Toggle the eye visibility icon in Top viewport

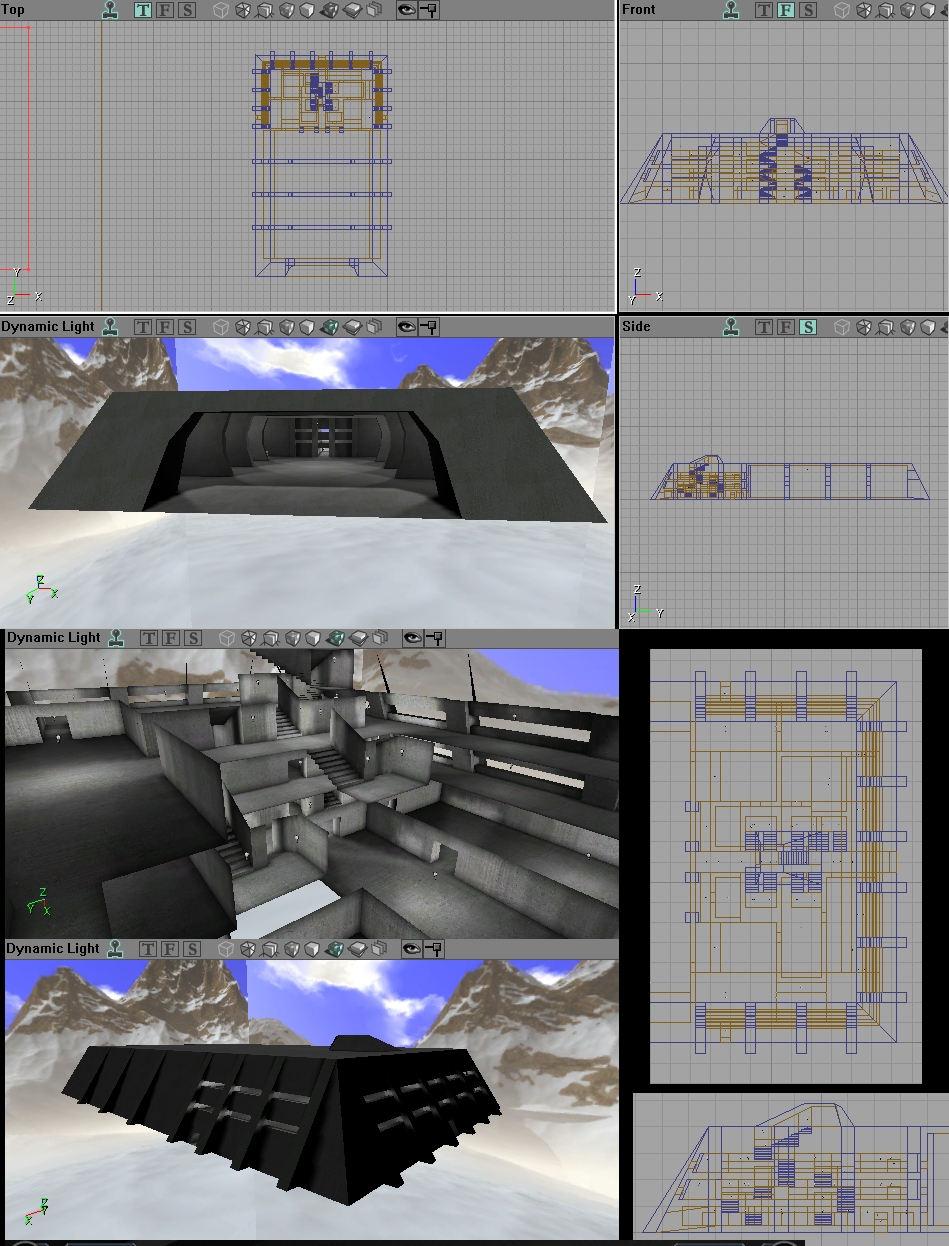406,10
